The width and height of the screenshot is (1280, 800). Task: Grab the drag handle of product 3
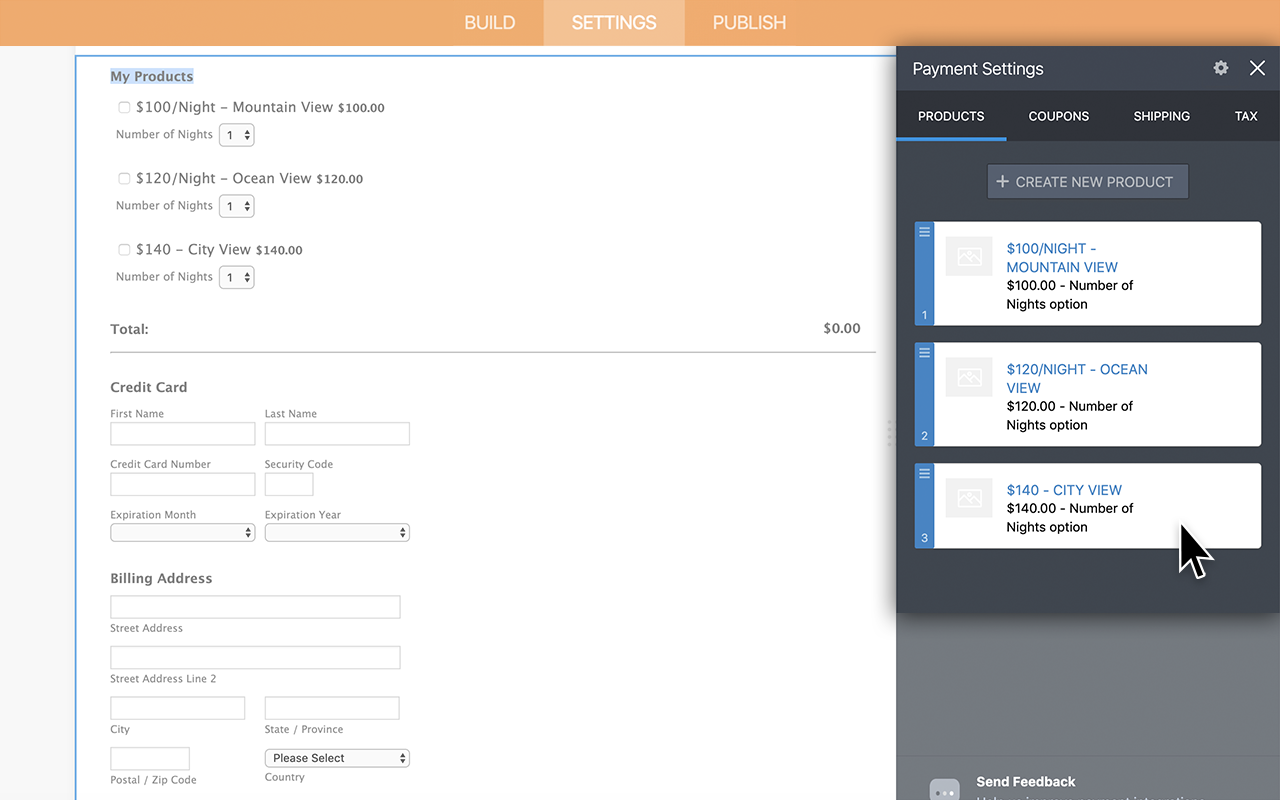tap(923, 472)
